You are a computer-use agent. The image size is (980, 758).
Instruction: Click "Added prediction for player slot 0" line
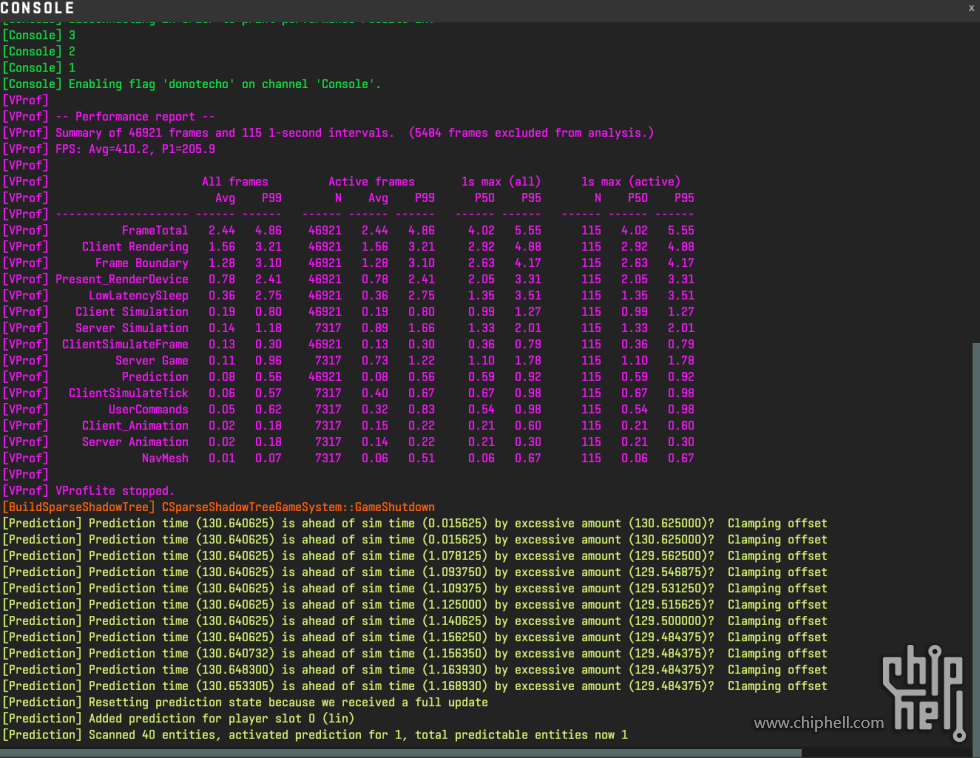click(179, 718)
